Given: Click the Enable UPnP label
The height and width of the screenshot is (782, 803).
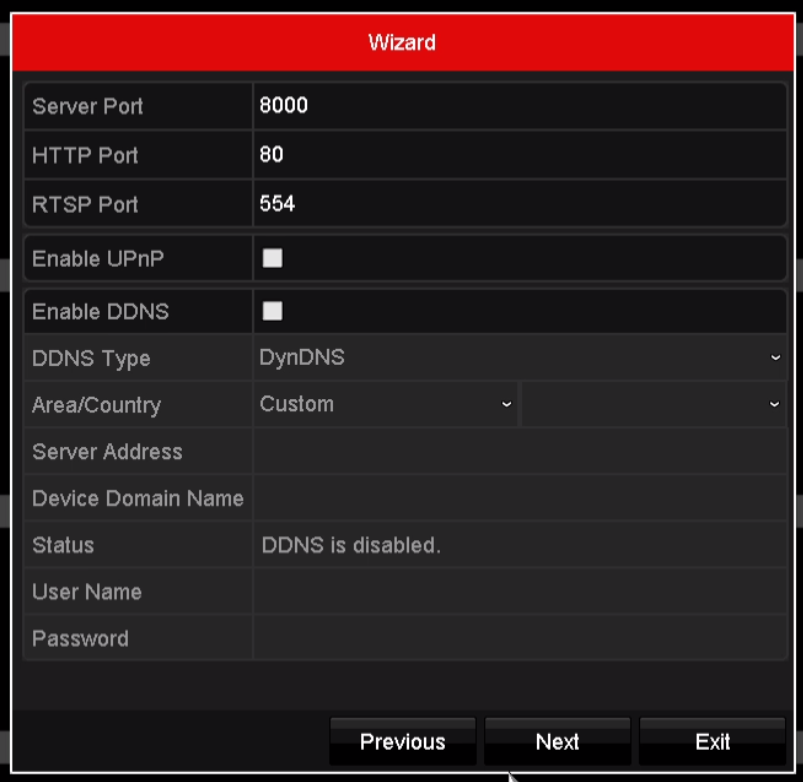Looking at the screenshot, I should (98, 259).
